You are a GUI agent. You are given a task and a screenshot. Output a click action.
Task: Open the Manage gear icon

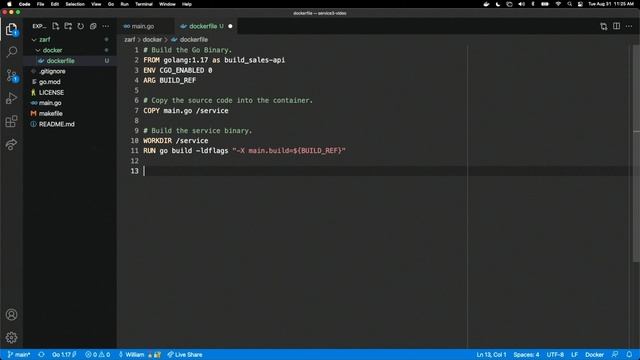coord(11,338)
